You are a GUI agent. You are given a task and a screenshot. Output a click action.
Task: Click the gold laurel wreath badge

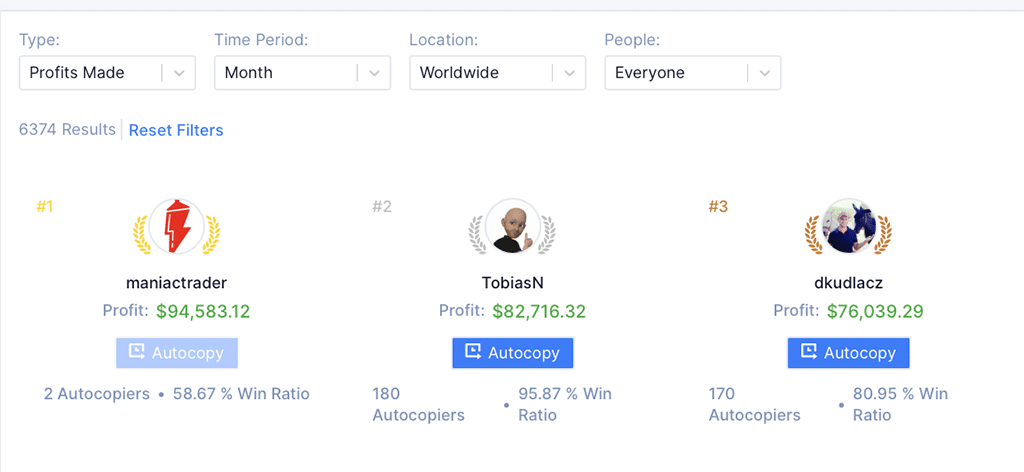click(x=176, y=234)
